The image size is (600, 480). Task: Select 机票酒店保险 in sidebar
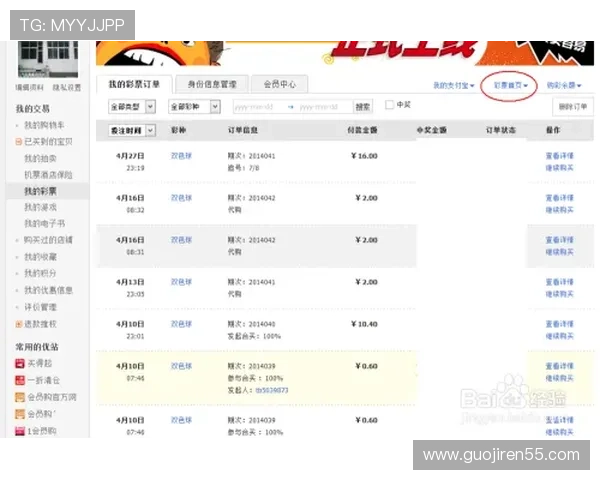coord(48,175)
